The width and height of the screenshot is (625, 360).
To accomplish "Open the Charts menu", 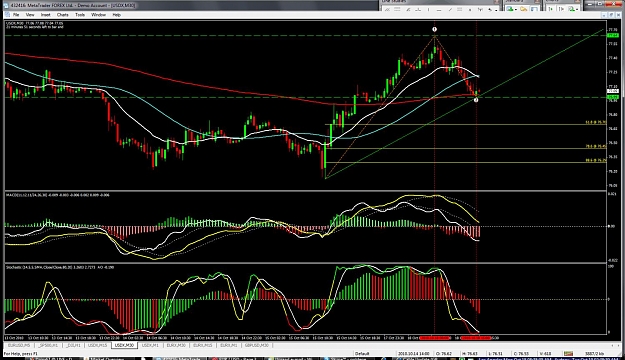I will (x=63, y=15).
